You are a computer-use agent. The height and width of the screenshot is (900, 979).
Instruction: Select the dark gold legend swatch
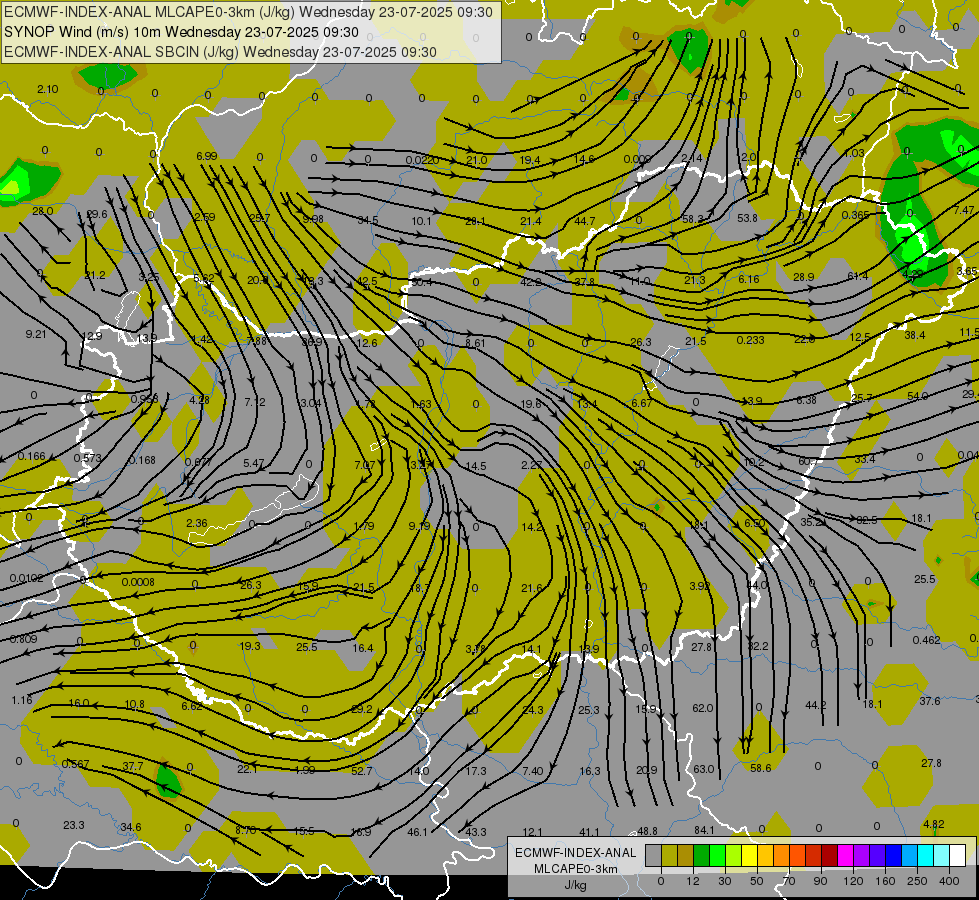coord(686,856)
